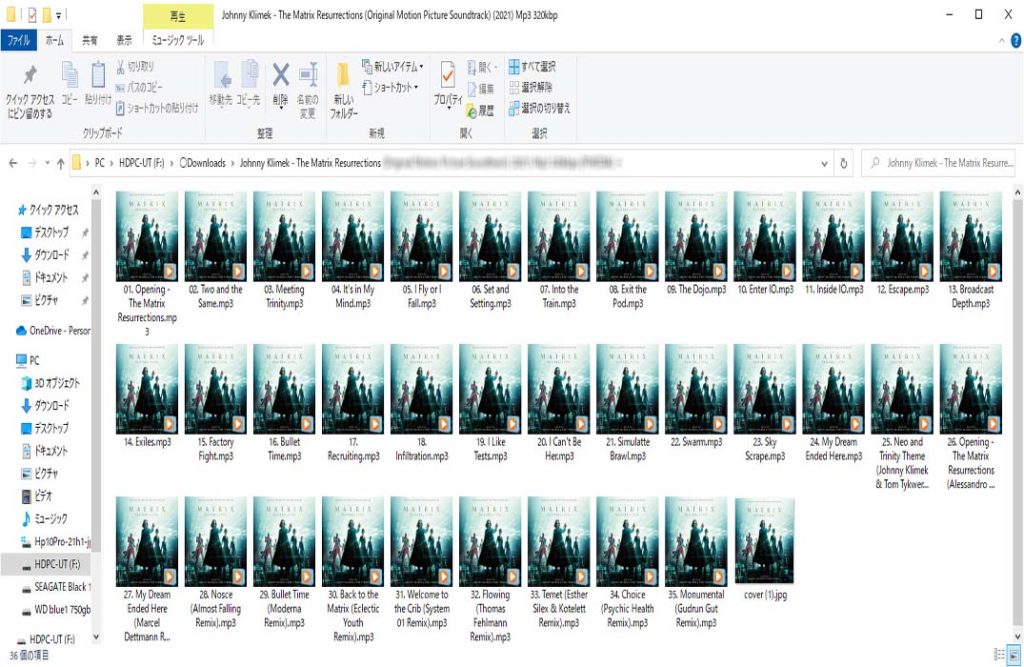Open the View (表示) ribbon tab
The height and width of the screenshot is (667, 1024).
click(124, 40)
